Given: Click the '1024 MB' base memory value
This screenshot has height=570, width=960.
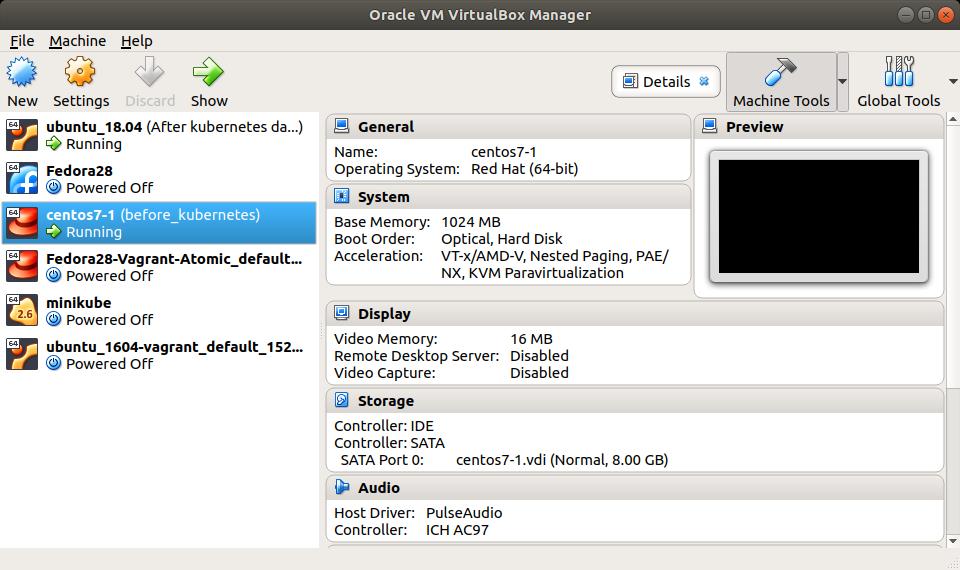Looking at the screenshot, I should [x=471, y=222].
